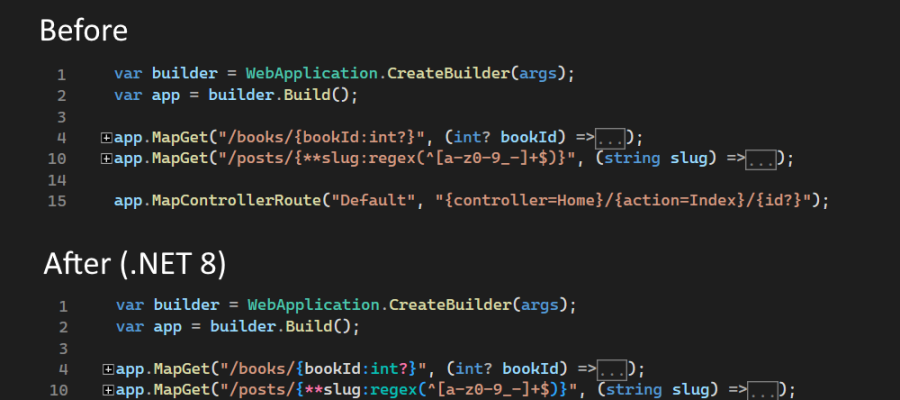Viewport: 900px width, 400px height.
Task: Click 'CreateBuilder' in After code
Action: [449, 305]
